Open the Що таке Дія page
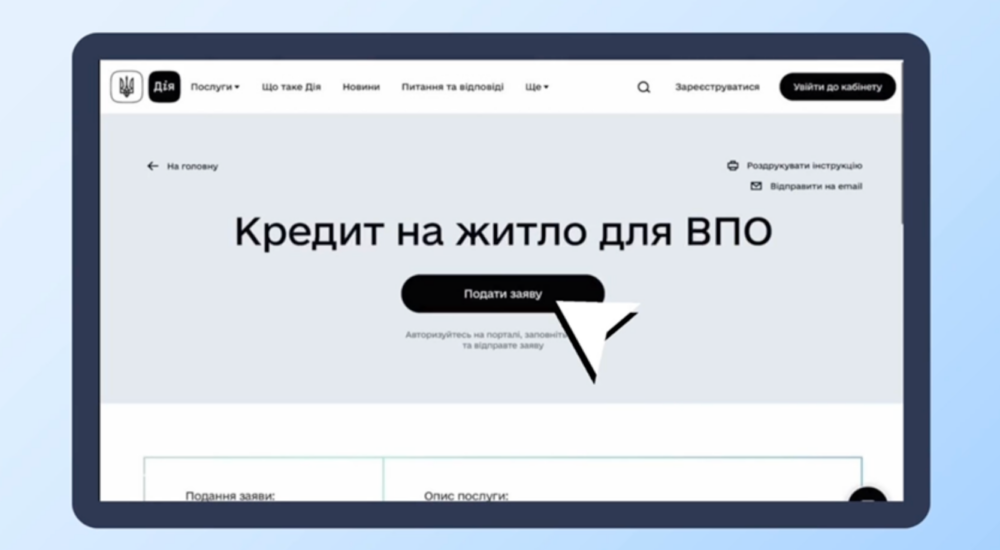 tap(291, 87)
